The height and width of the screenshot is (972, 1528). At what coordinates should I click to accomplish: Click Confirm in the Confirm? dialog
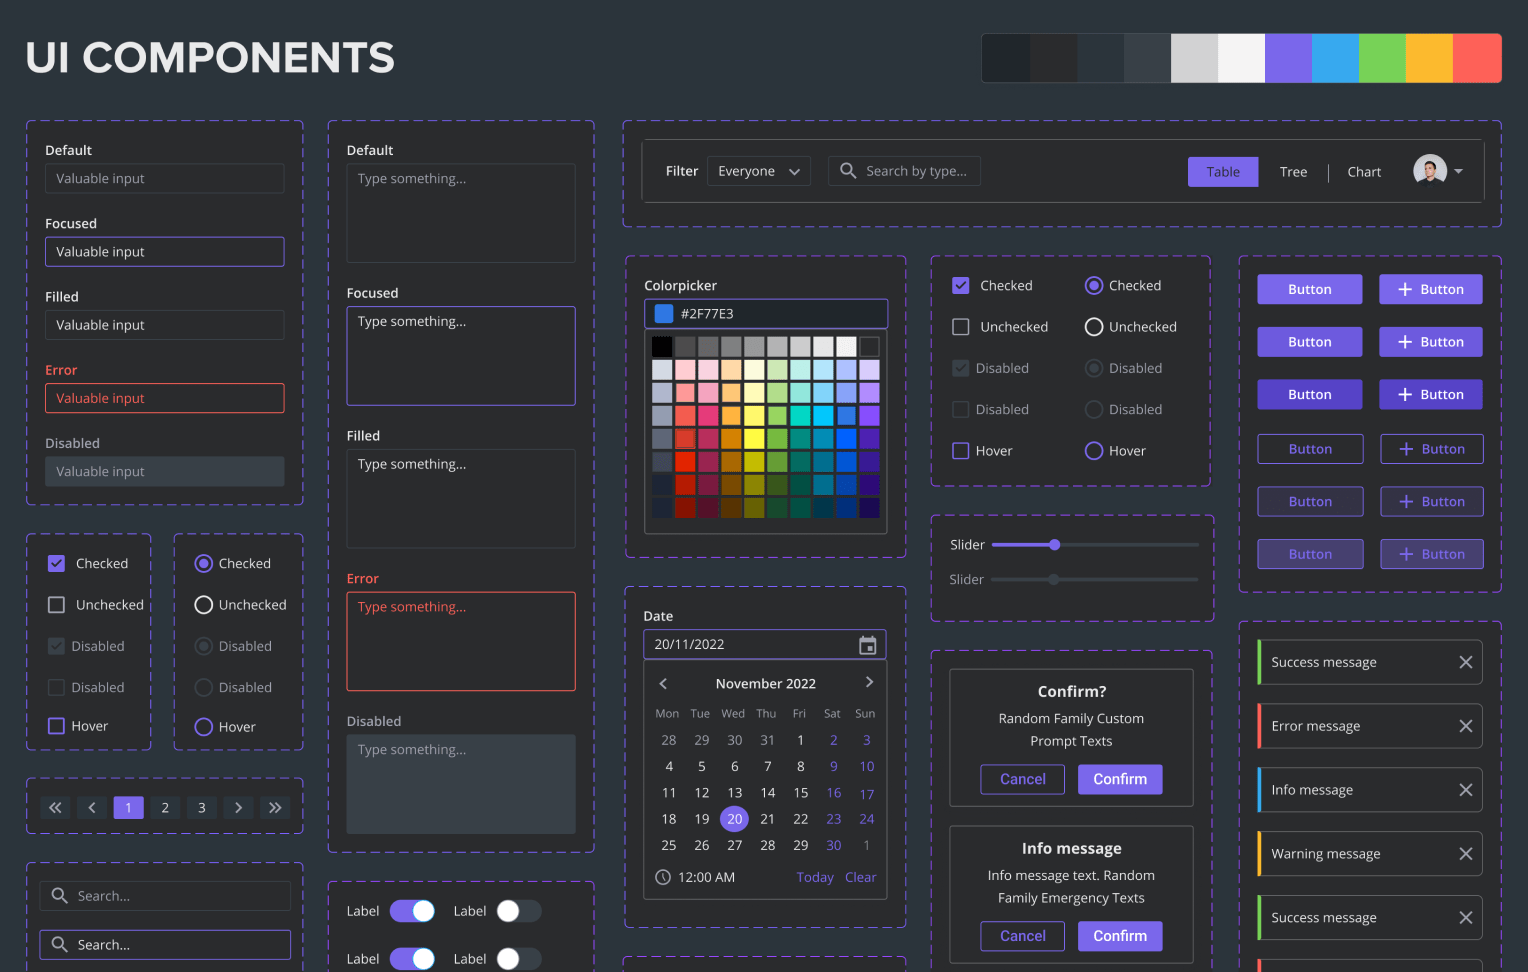[x=1120, y=779]
